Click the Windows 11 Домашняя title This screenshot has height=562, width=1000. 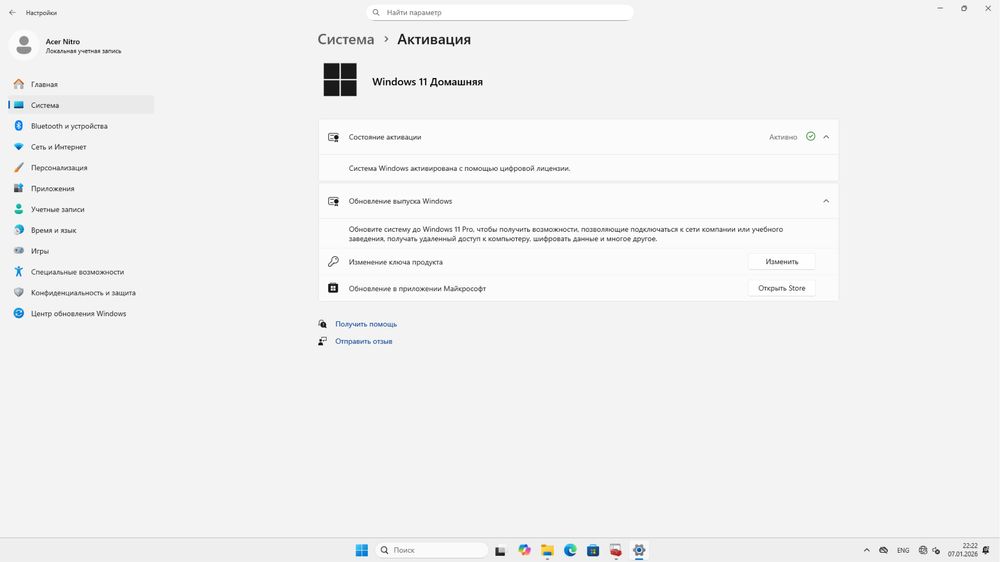coord(427,82)
